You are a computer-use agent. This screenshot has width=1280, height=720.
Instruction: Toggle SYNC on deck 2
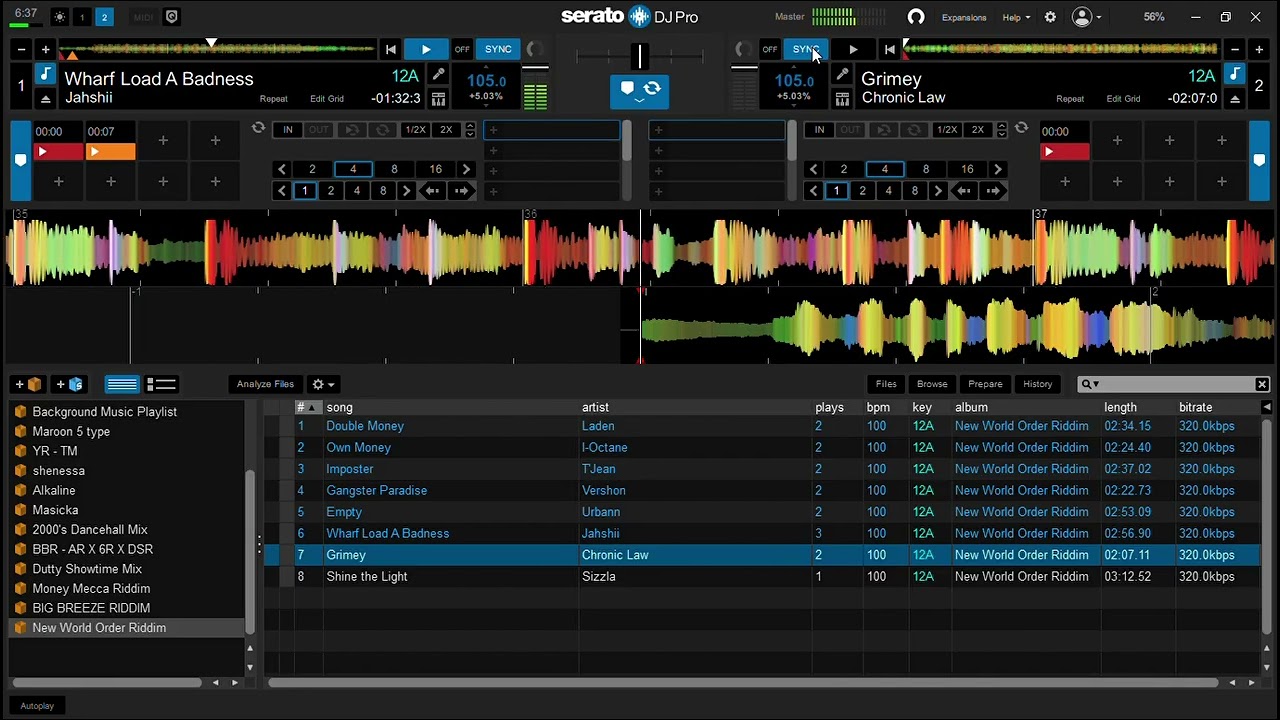click(x=806, y=49)
